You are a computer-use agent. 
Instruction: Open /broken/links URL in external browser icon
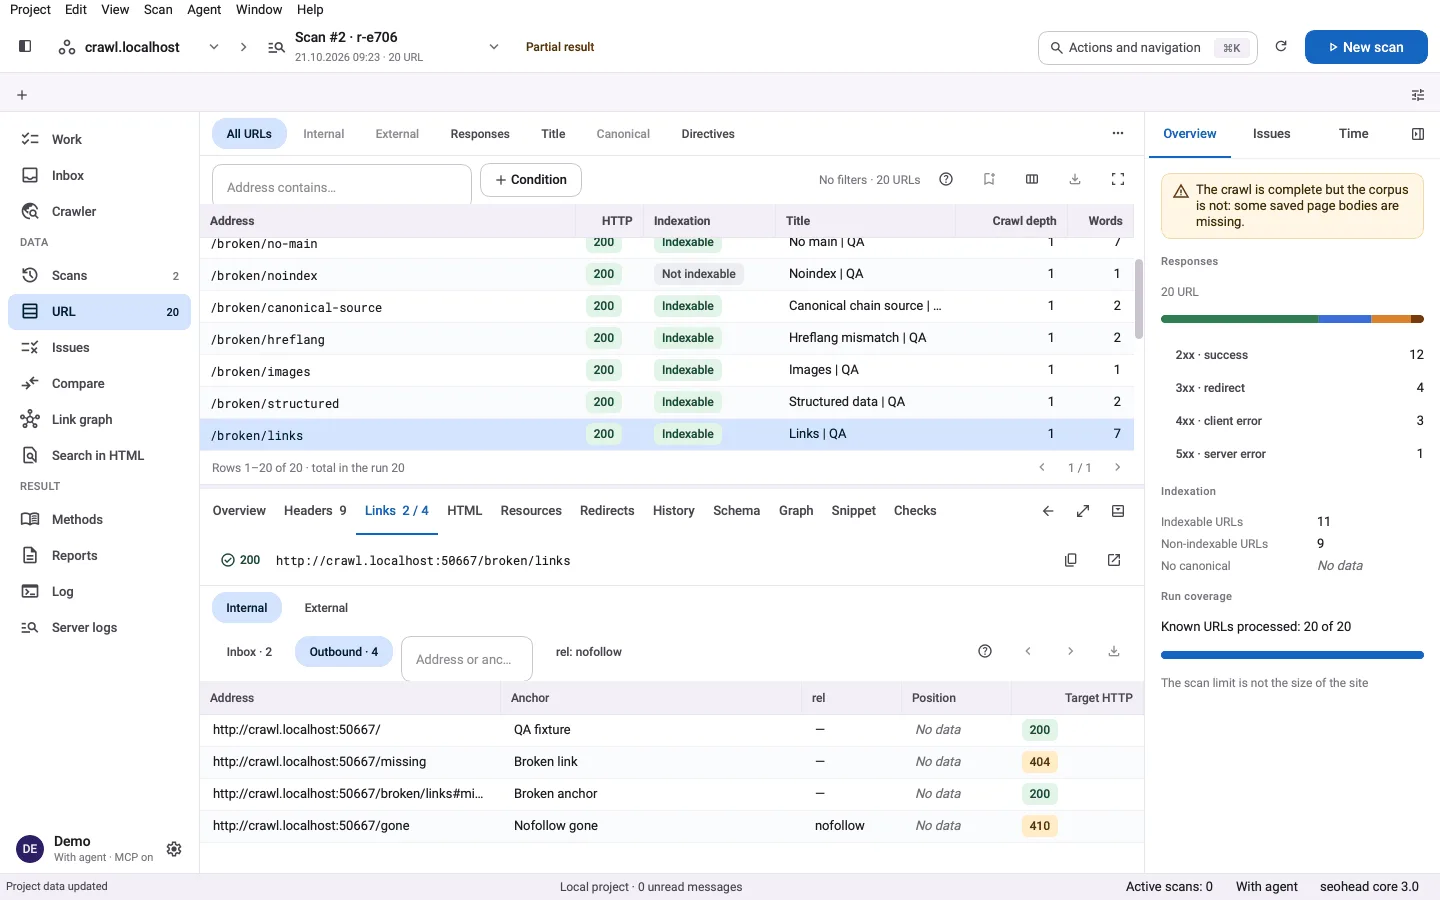tap(1114, 560)
